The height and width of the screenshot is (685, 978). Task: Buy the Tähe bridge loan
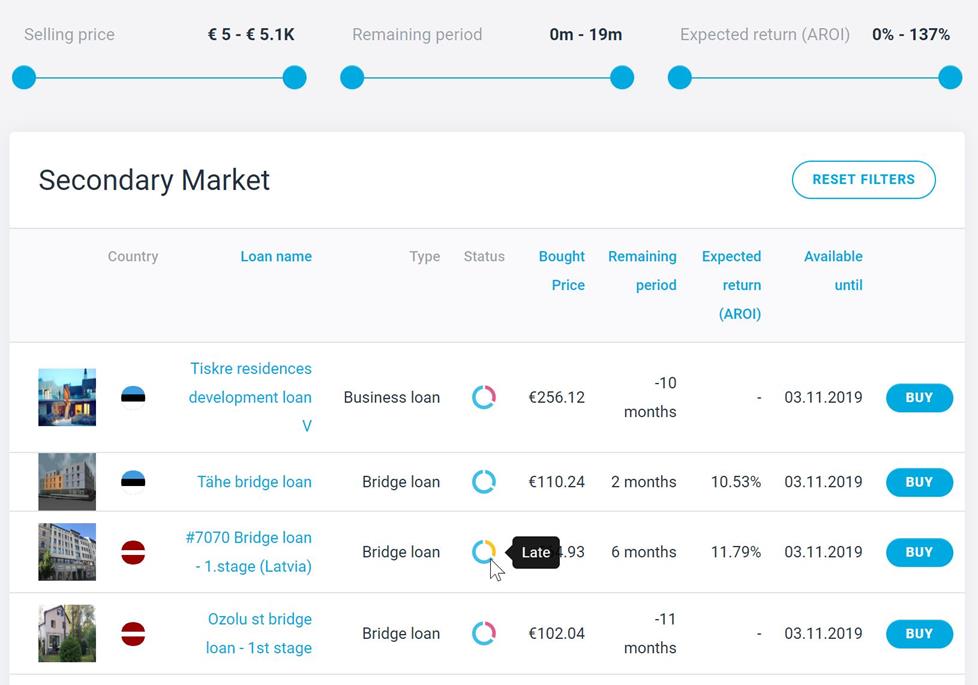pos(919,482)
